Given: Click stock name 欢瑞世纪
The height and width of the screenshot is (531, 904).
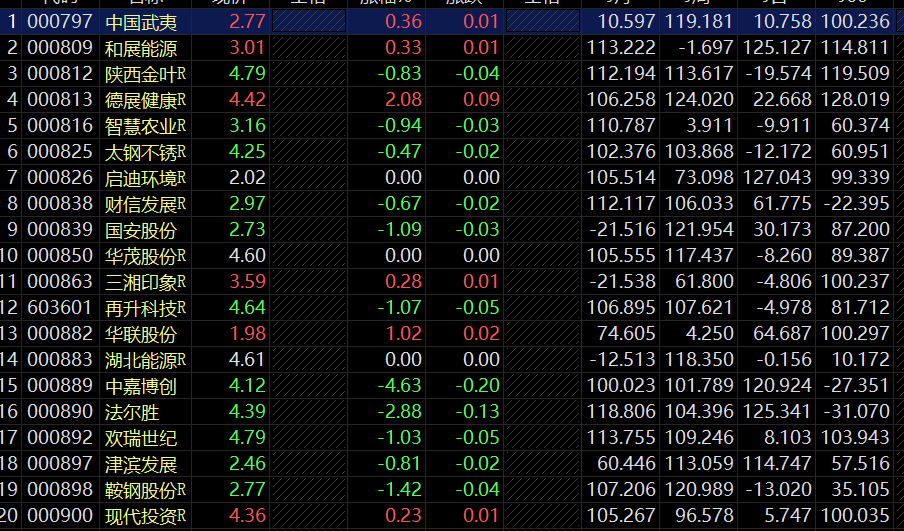Looking at the screenshot, I should coord(141,438).
